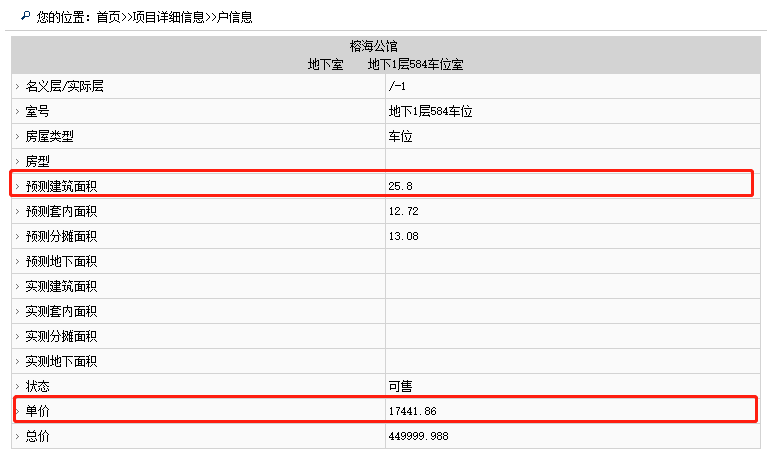
Task: Click the 总价 row label
Action: 37,436
